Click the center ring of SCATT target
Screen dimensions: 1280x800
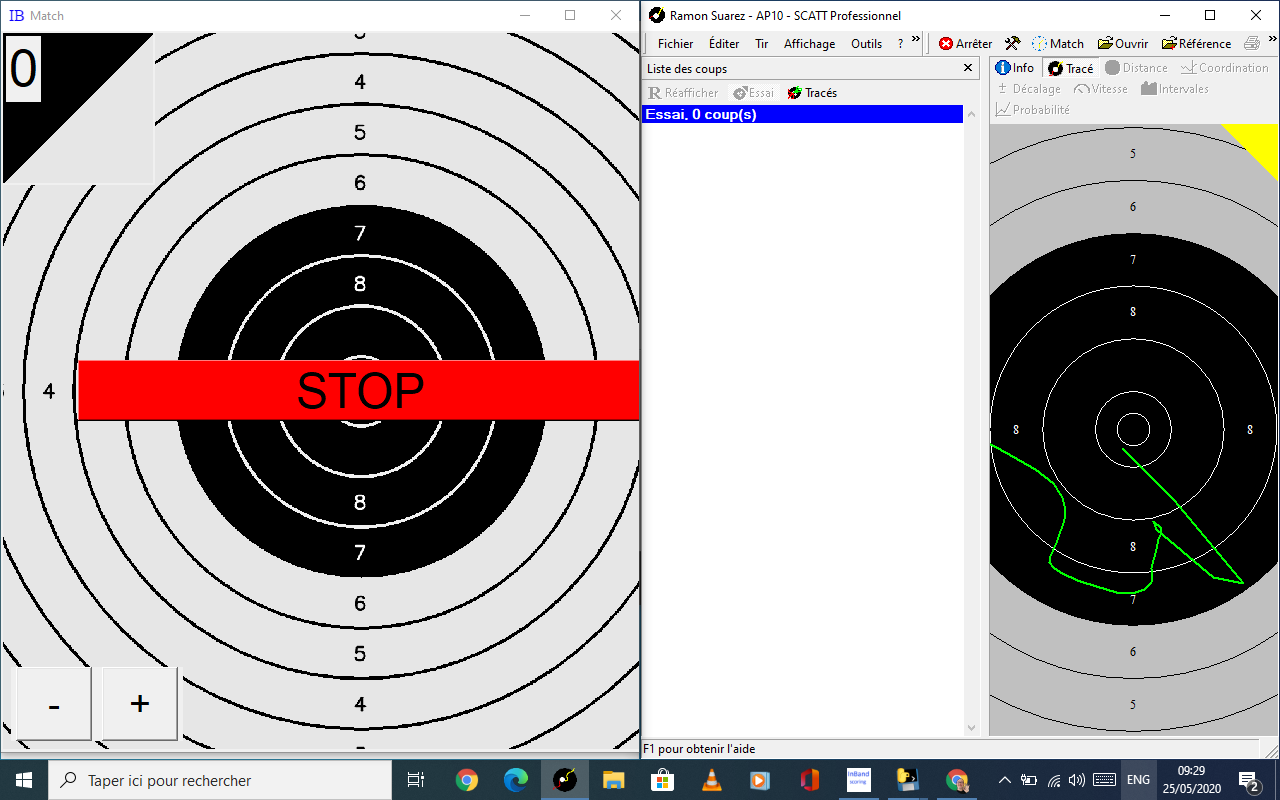click(1133, 430)
